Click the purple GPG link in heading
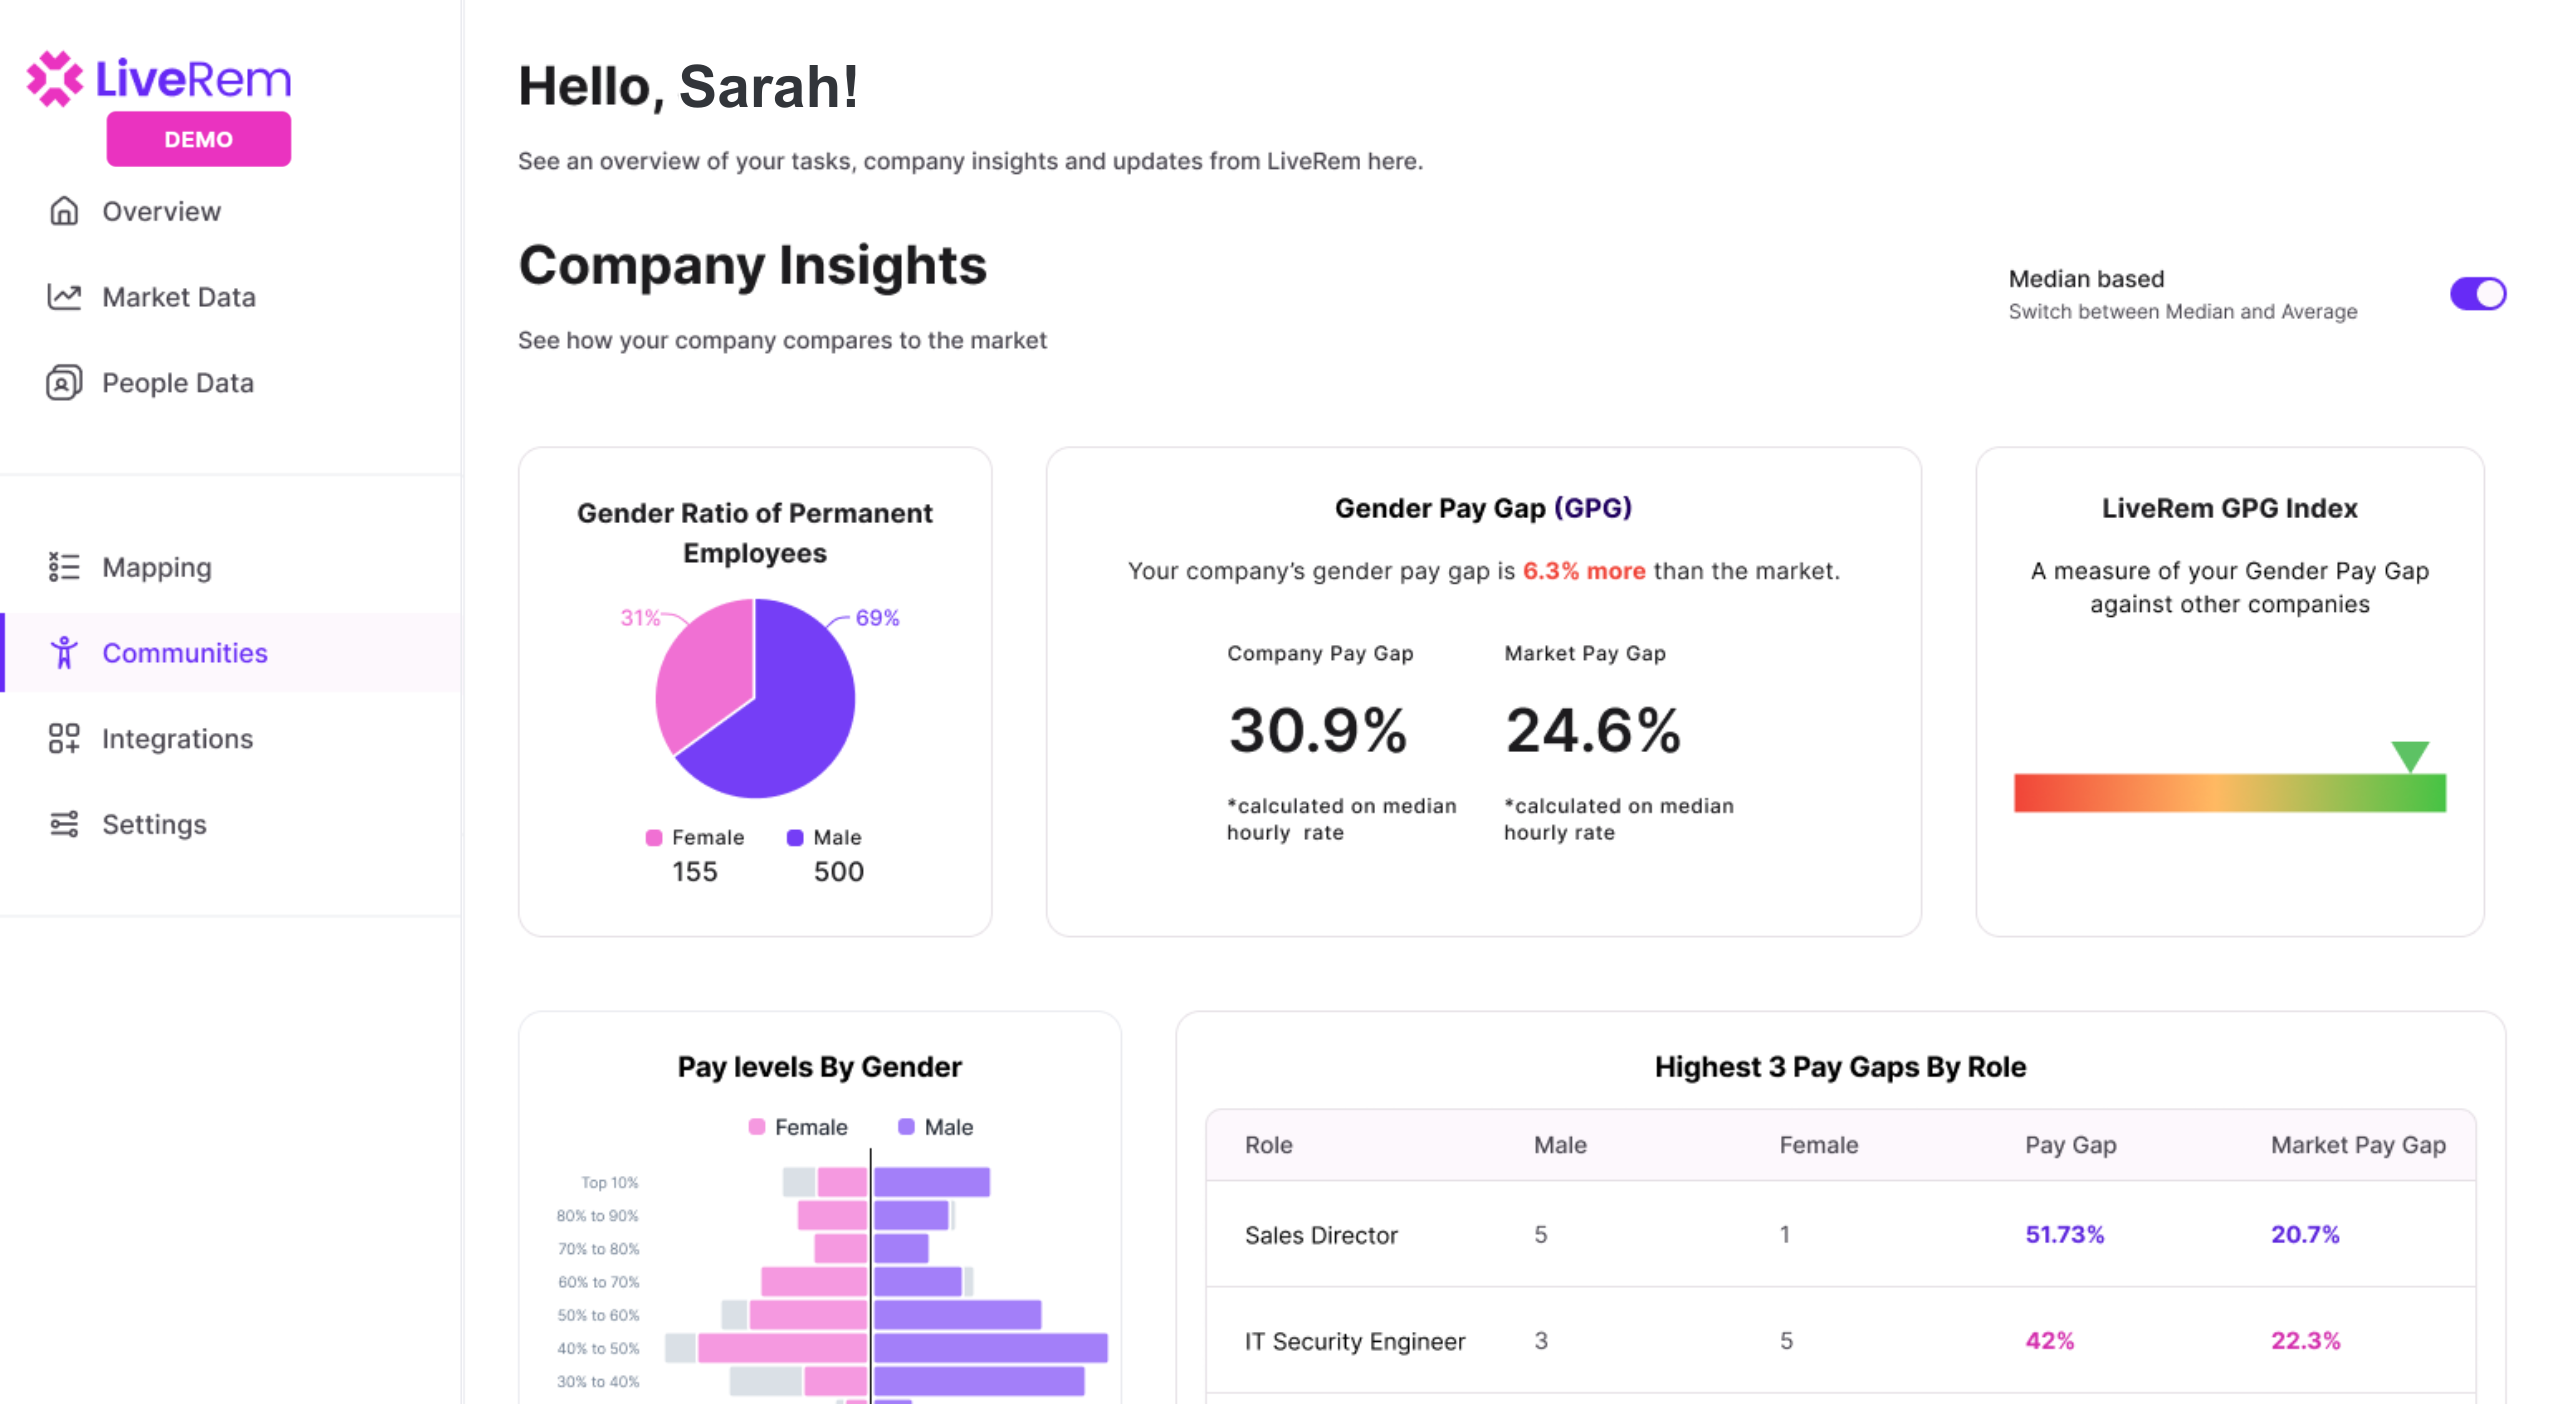This screenshot has width=2560, height=1404. [x=1592, y=508]
